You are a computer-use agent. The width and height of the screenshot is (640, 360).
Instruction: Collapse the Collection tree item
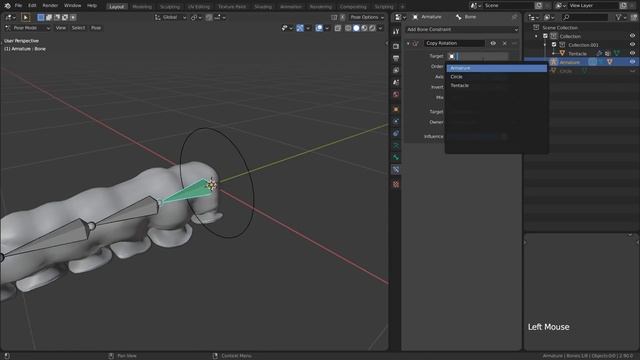click(x=536, y=36)
